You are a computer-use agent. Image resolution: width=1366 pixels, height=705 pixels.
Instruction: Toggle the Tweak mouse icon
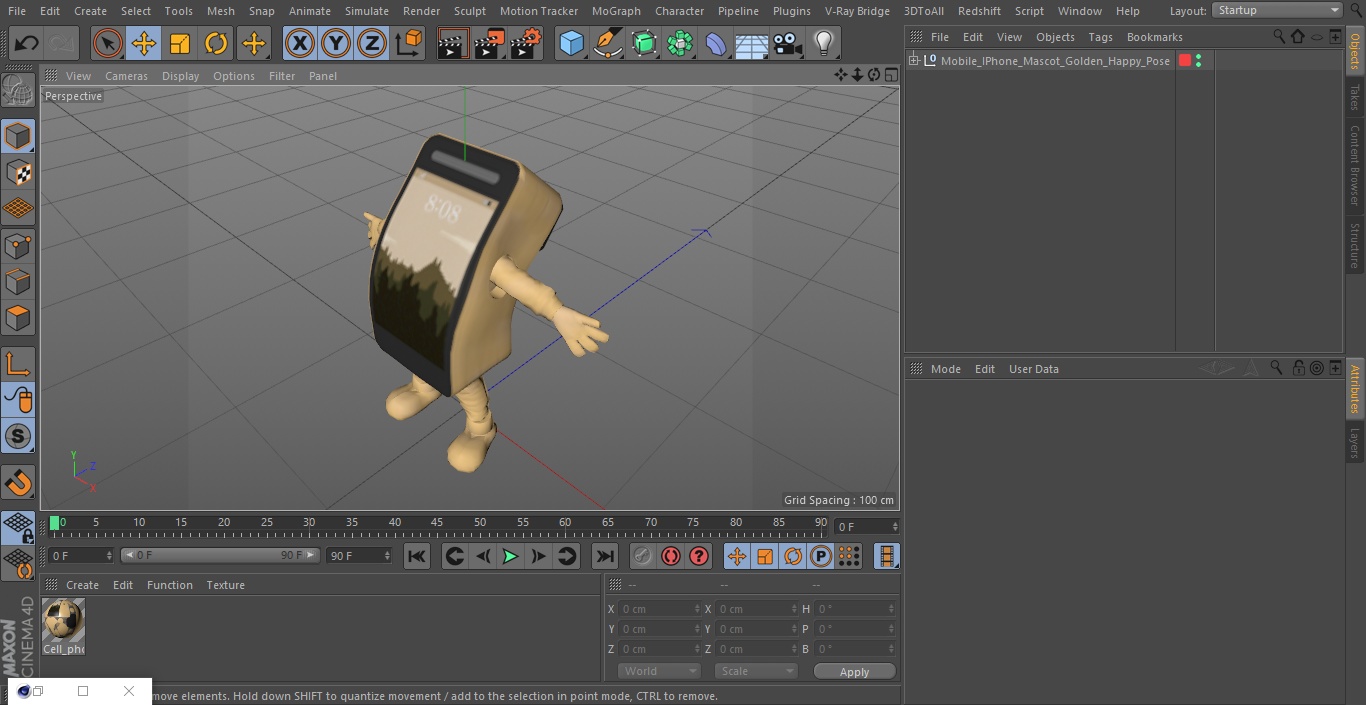point(18,400)
